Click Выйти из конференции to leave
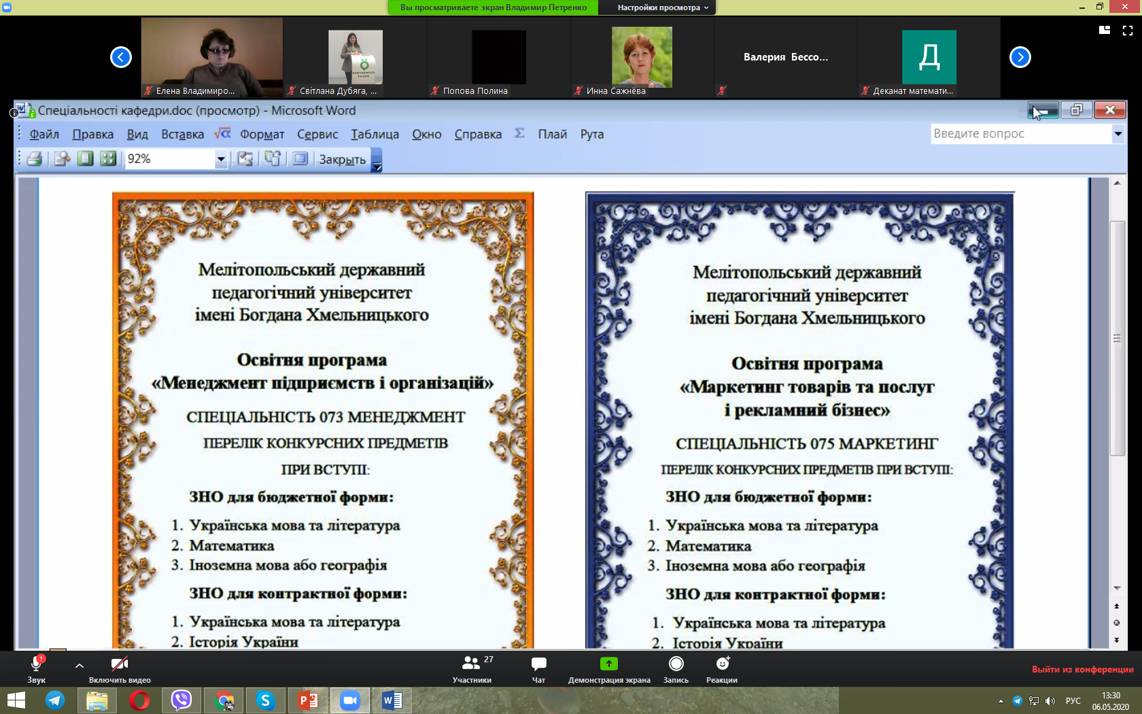 1082,669
